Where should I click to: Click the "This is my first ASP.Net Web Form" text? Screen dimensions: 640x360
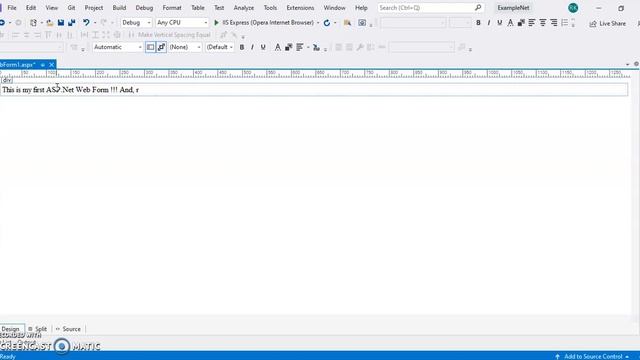click(x=56, y=90)
